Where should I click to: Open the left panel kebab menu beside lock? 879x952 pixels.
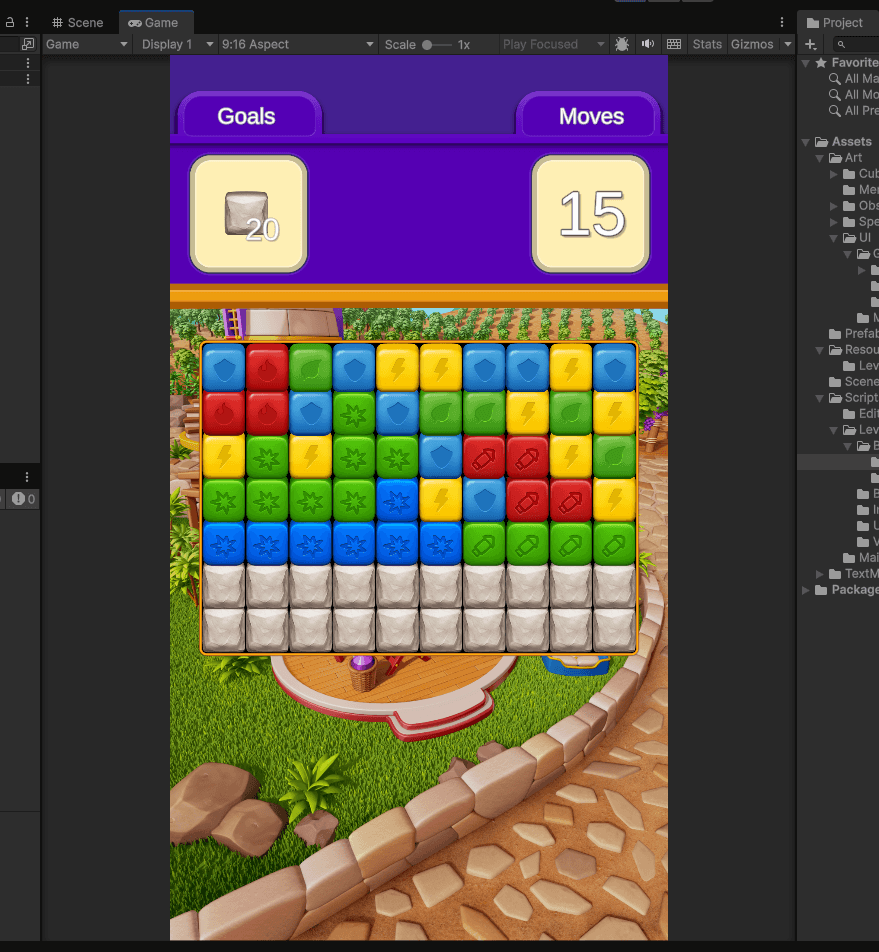pos(27,22)
